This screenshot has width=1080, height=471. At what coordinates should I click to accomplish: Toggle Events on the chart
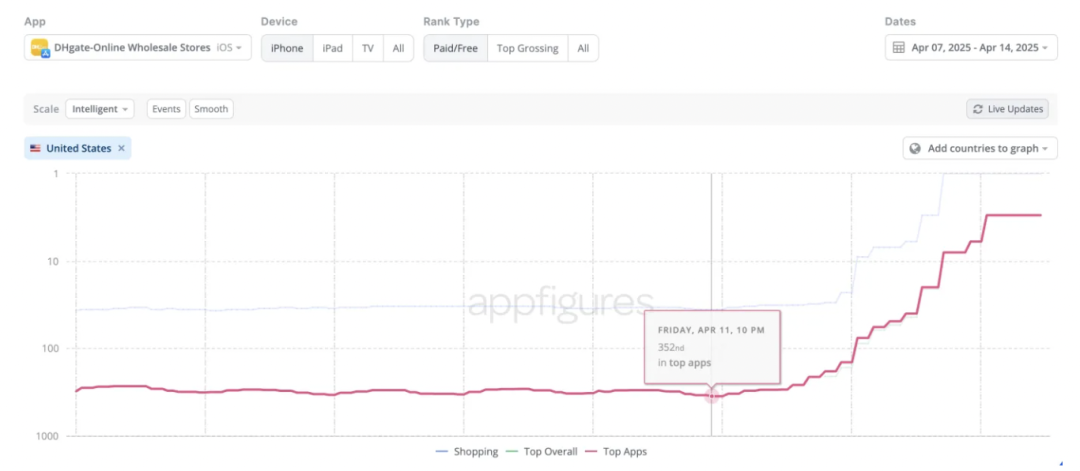166,109
